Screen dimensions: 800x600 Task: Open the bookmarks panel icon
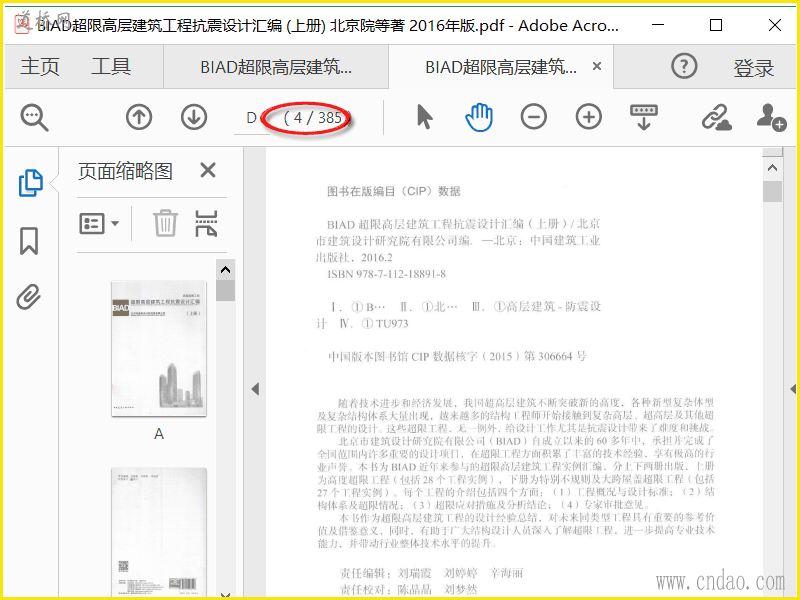click(29, 241)
